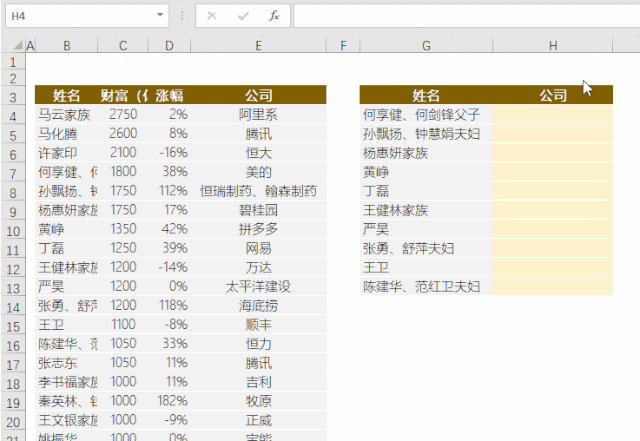Click cell containing 马云家族
The height and width of the screenshot is (441, 640).
click(x=66, y=114)
